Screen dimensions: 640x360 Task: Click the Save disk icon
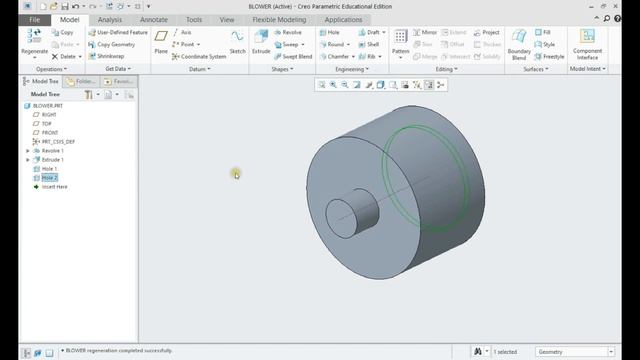[x=64, y=7]
